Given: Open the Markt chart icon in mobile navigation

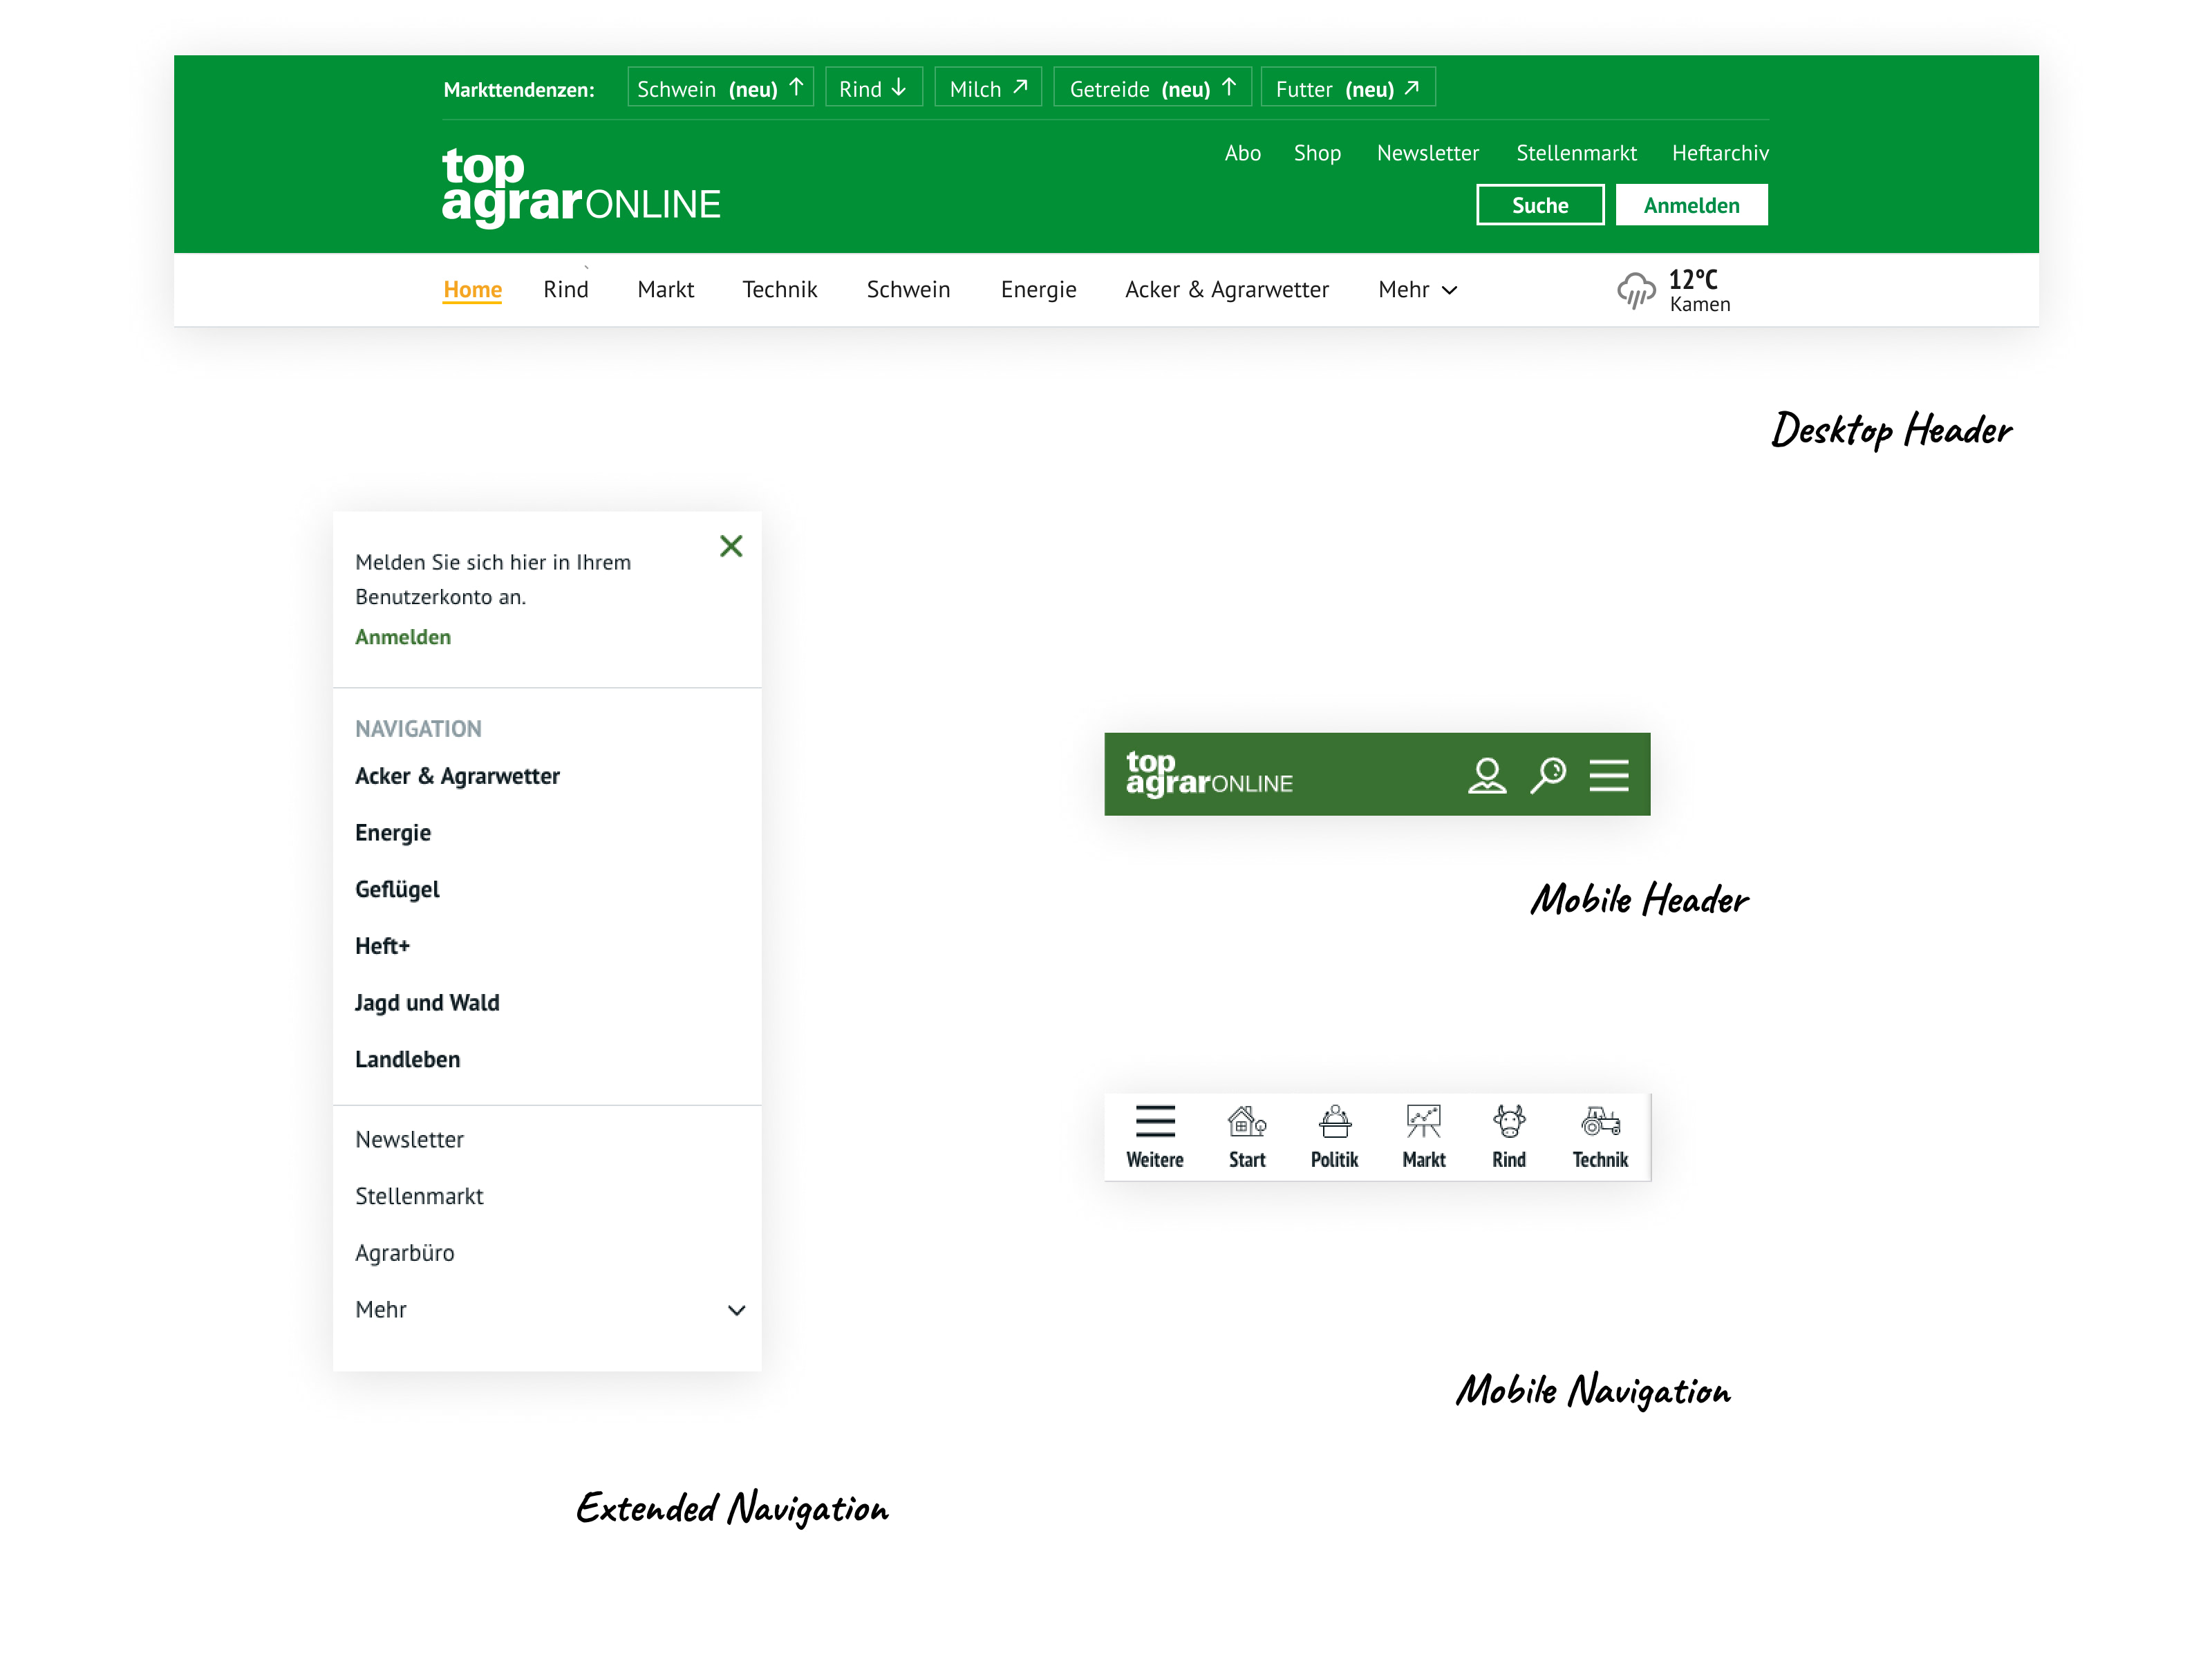Looking at the screenshot, I should [1423, 1122].
